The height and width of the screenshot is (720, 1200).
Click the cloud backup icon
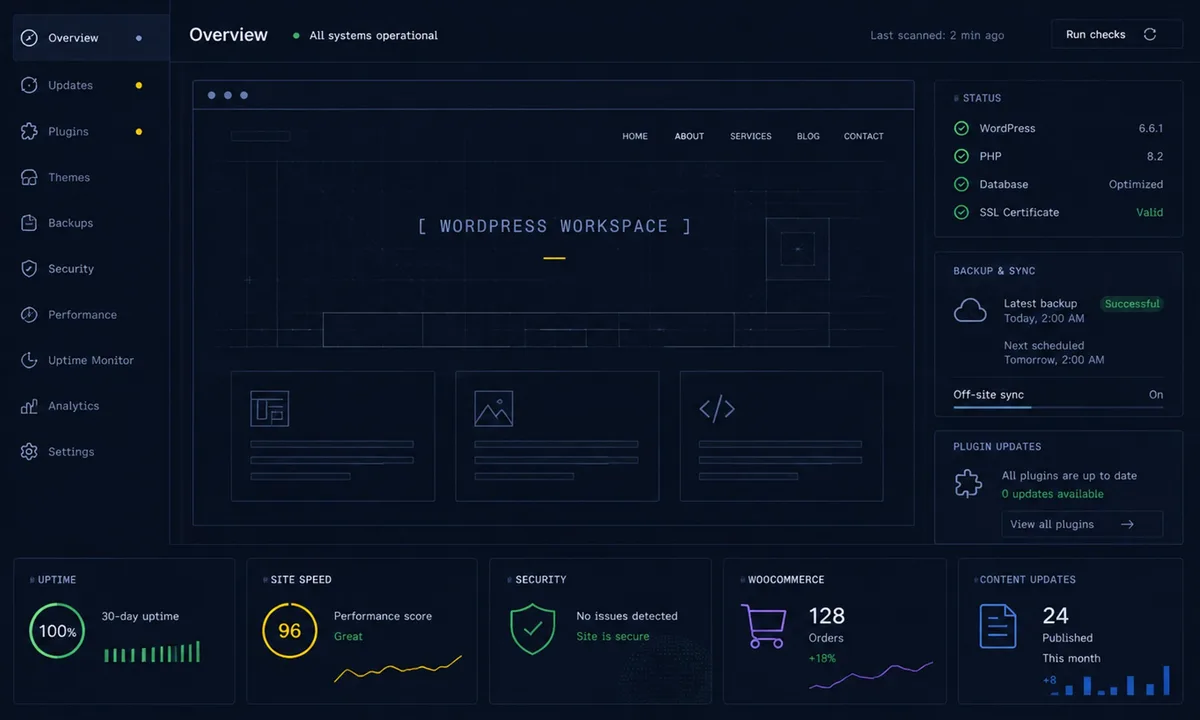(970, 311)
